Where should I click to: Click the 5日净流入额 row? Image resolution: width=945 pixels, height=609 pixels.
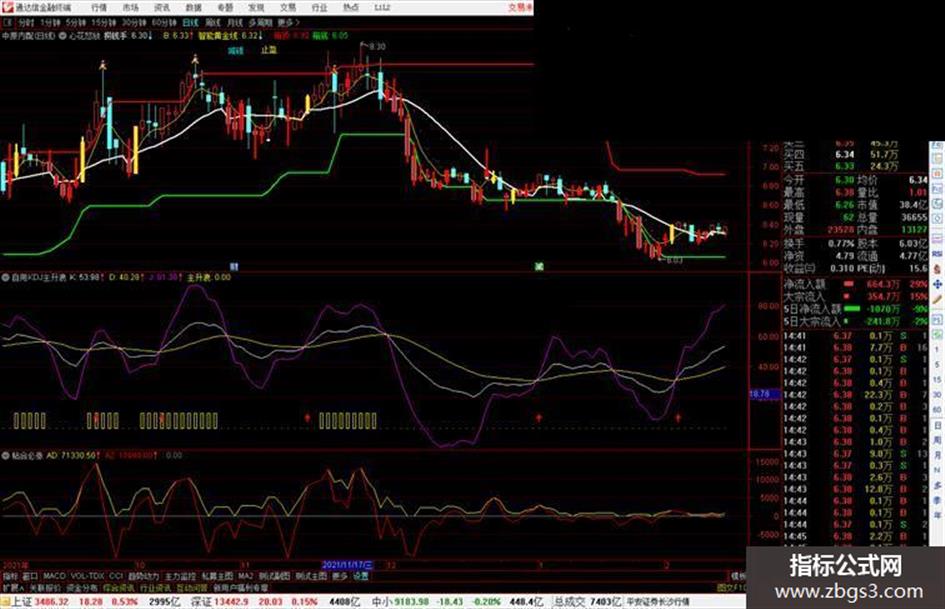pos(855,309)
